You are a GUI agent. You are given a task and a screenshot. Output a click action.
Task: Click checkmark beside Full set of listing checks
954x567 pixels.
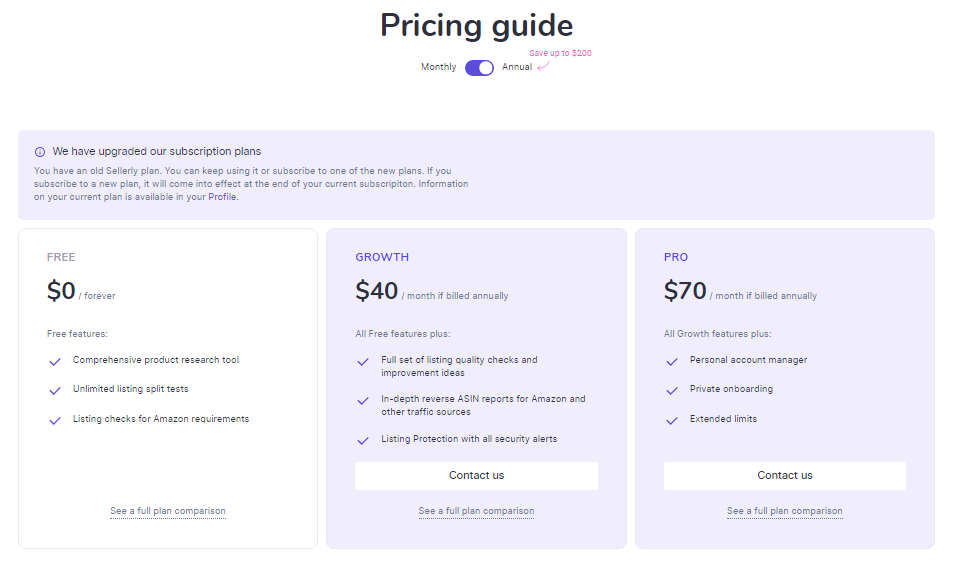pyautogui.click(x=363, y=362)
